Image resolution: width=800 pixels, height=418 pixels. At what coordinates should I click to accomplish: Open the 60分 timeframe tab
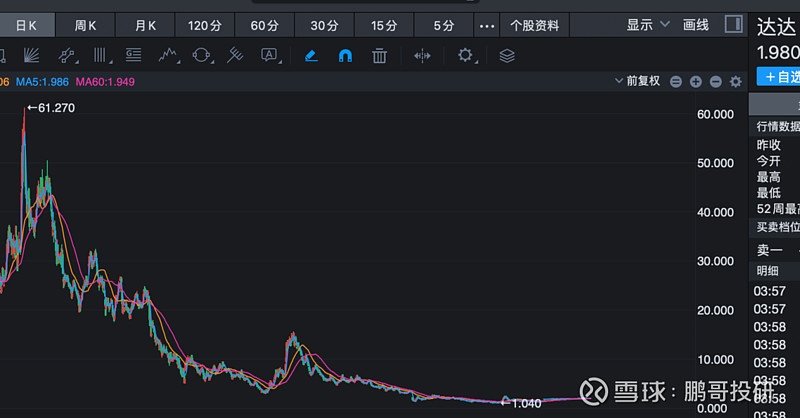pyautogui.click(x=264, y=26)
